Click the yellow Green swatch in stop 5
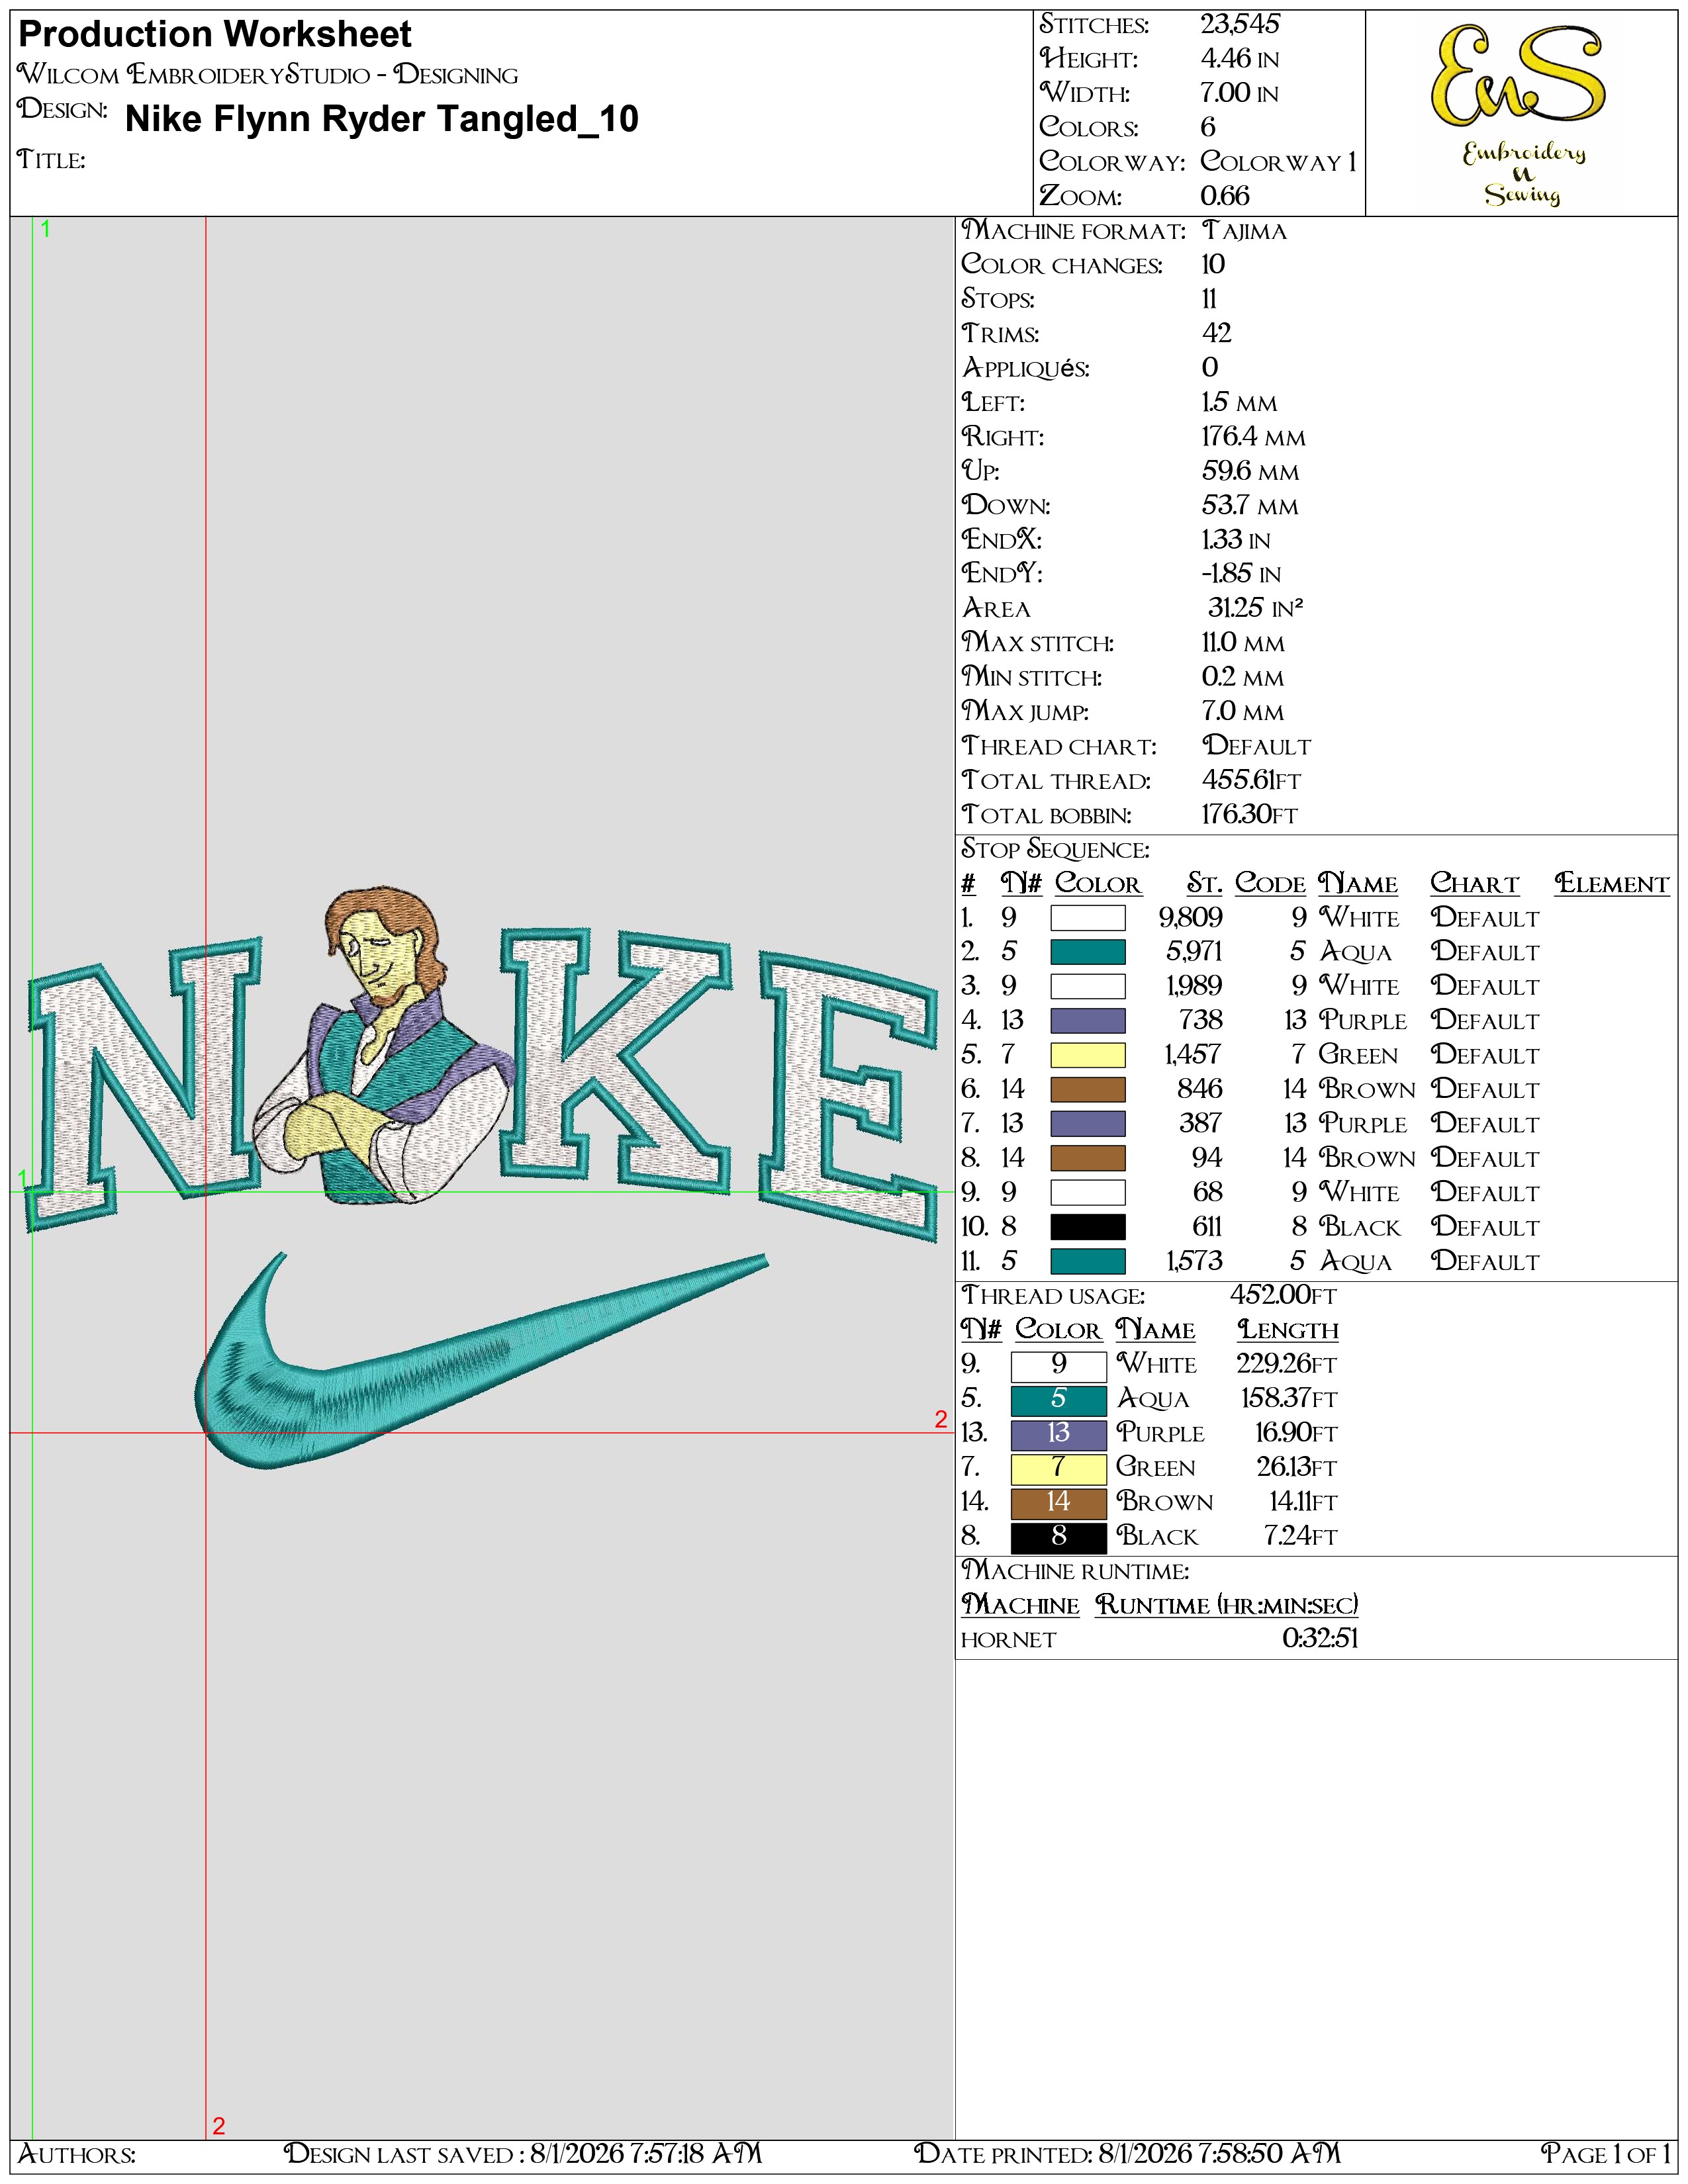Image resolution: width=1688 pixels, height=2184 pixels. [1087, 1055]
